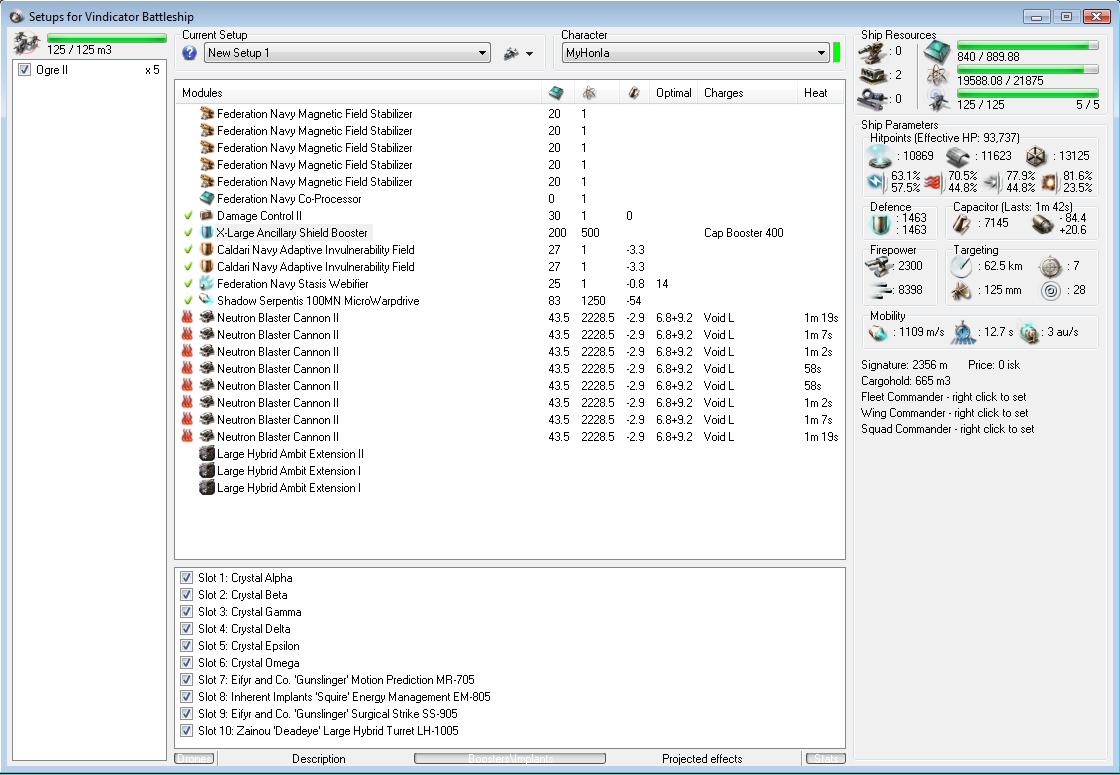Click the defence shield tank icon showing 1463
This screenshot has width=1120, height=775.
coord(879,224)
